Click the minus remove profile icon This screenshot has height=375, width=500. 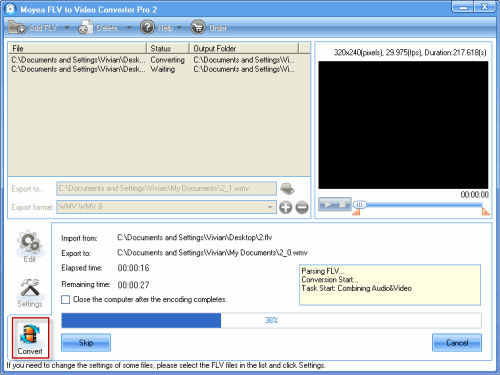[302, 207]
